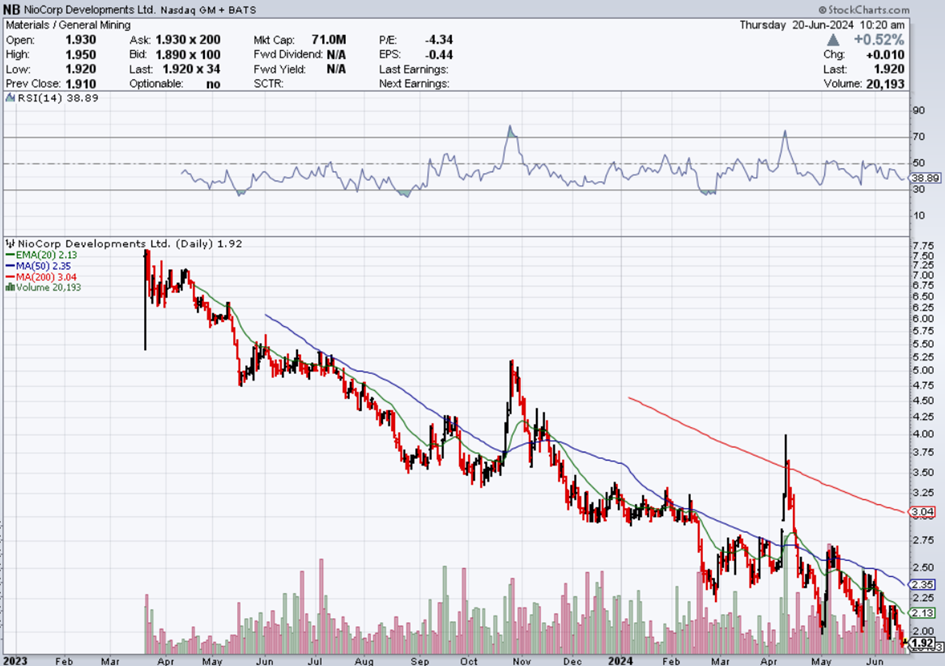Click the green 2.13 EMA price-axis tag
The image size is (945, 666).
[x=922, y=613]
